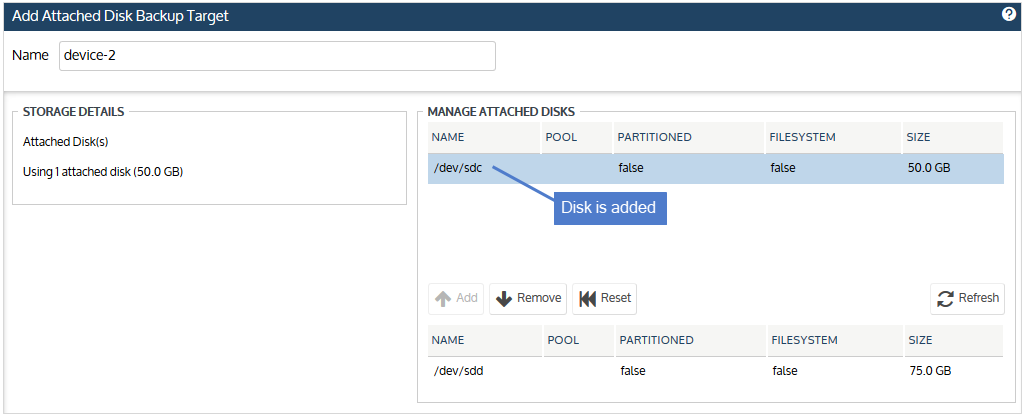This screenshot has width=1025, height=417.
Task: Click the grayed Add up-arrow icon
Action: (x=443, y=299)
